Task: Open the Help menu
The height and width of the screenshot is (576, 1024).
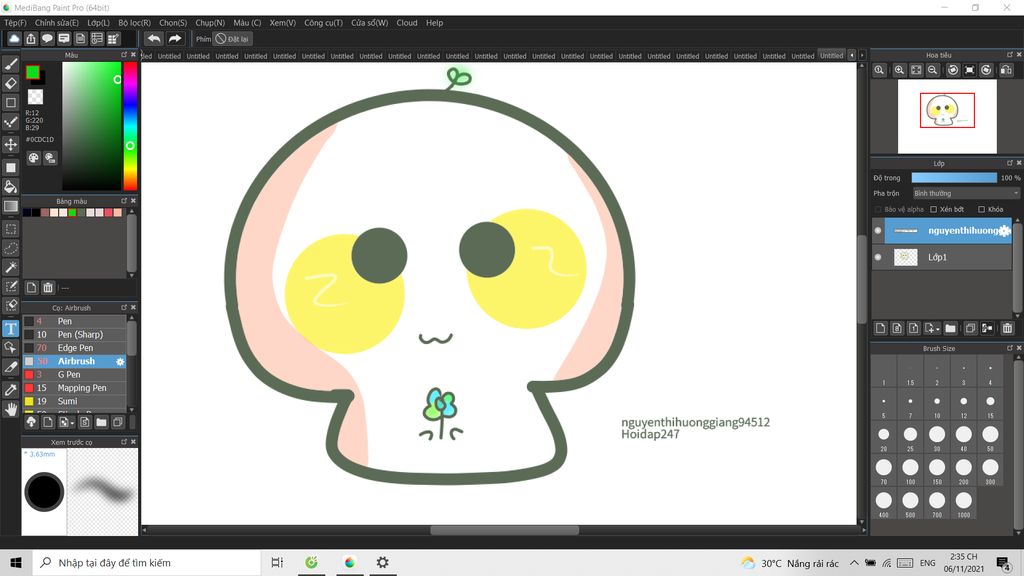Action: [435, 23]
